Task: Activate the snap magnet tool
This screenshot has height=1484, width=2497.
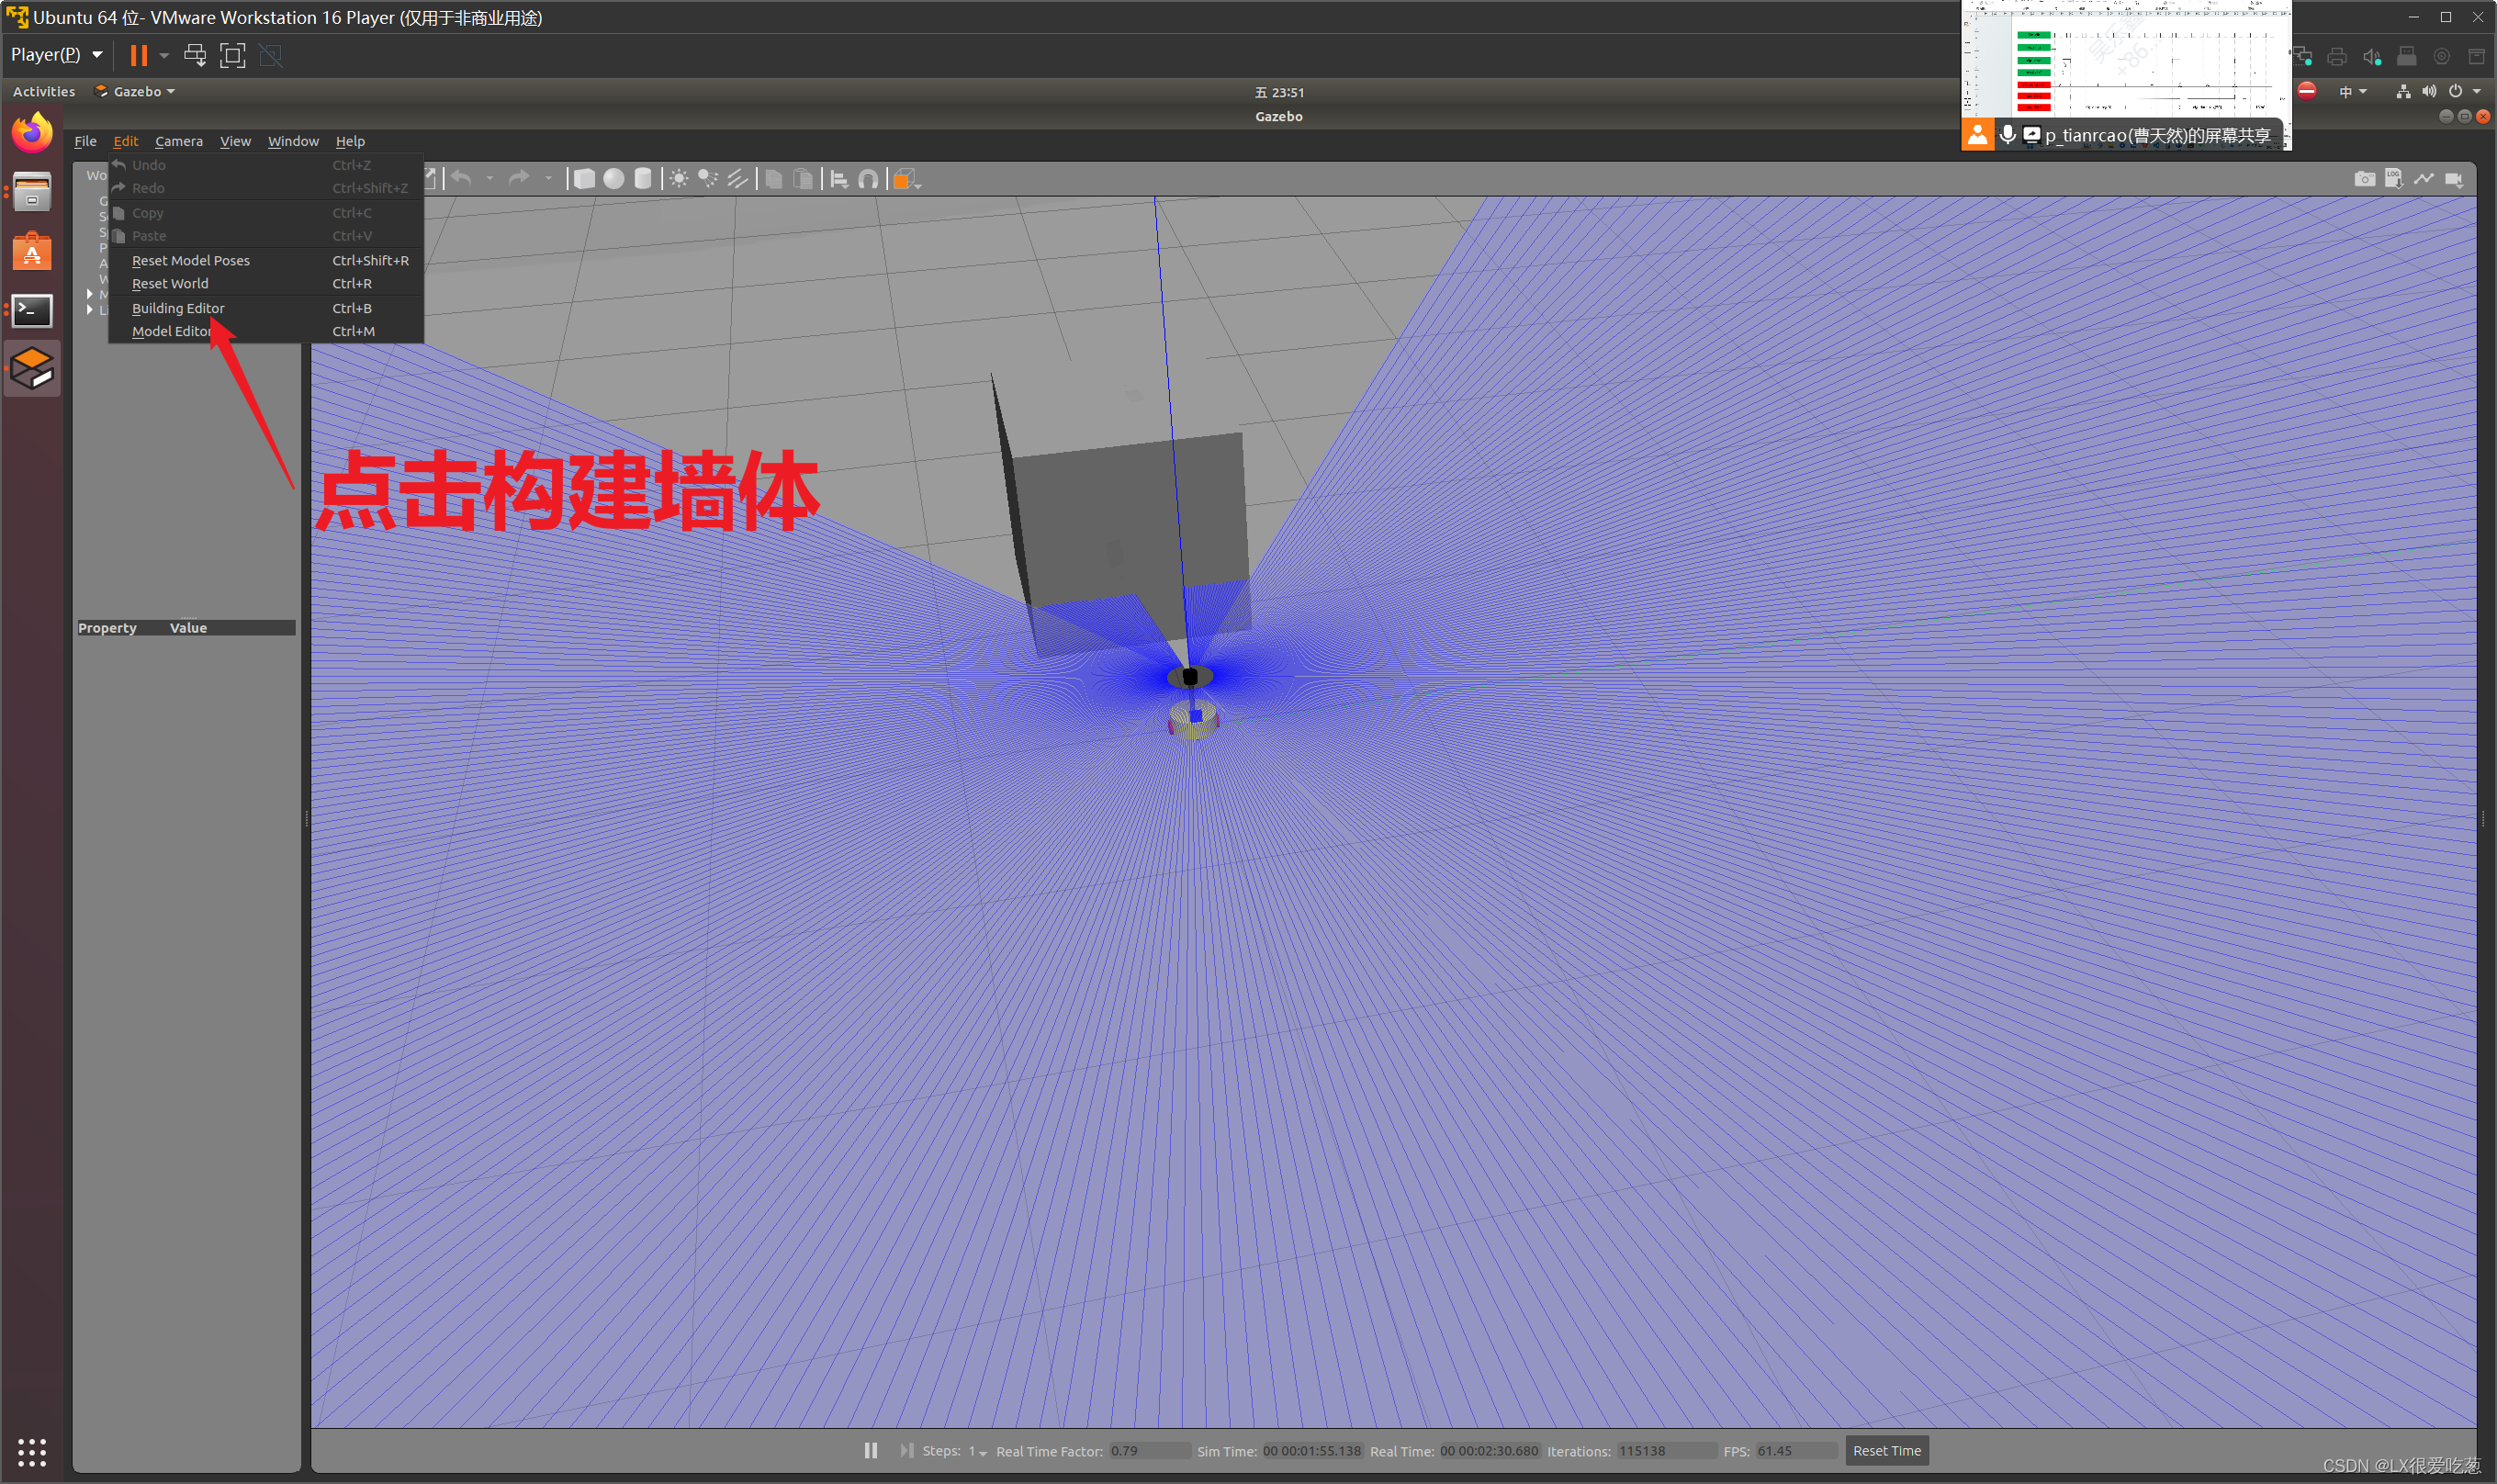Action: 869,179
